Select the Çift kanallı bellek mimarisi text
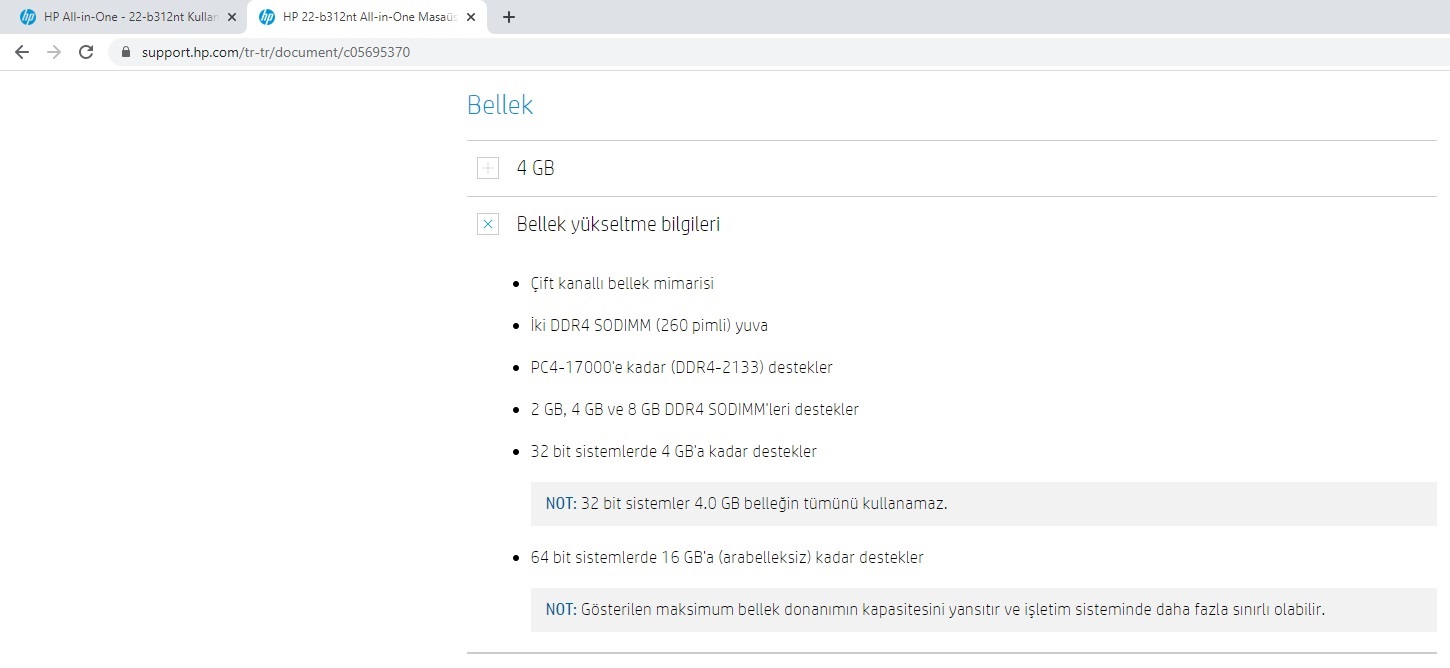The image size is (1450, 668). click(622, 283)
